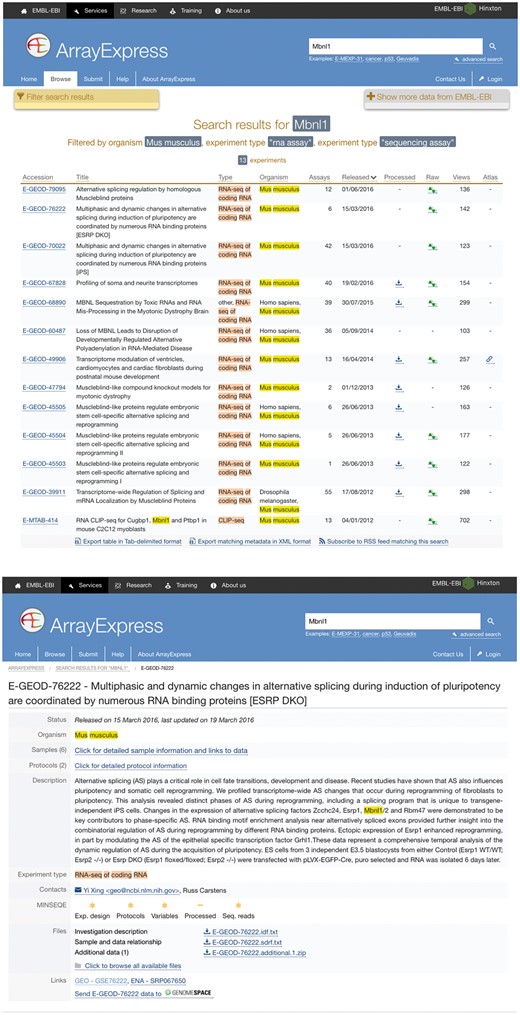Screen dimensions: 520x1015
Task: Sort results by the Views column
Action: pos(461,177)
